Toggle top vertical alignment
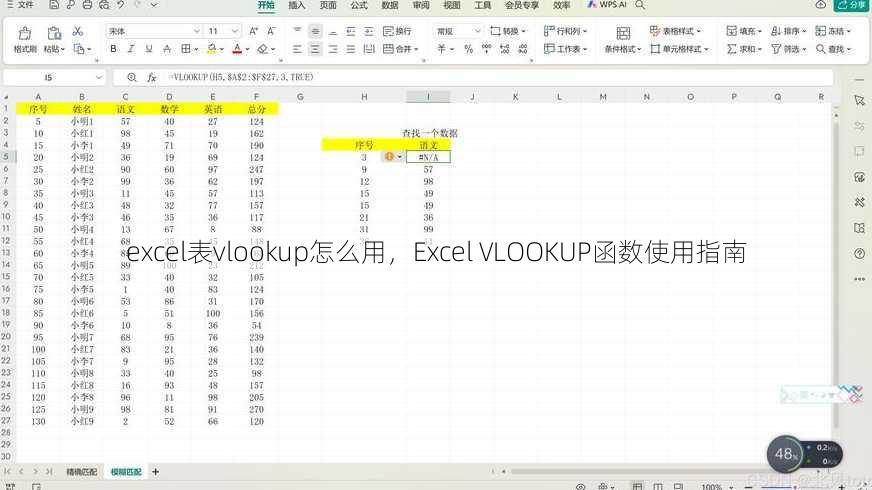This screenshot has height=490, width=872. tap(297, 30)
